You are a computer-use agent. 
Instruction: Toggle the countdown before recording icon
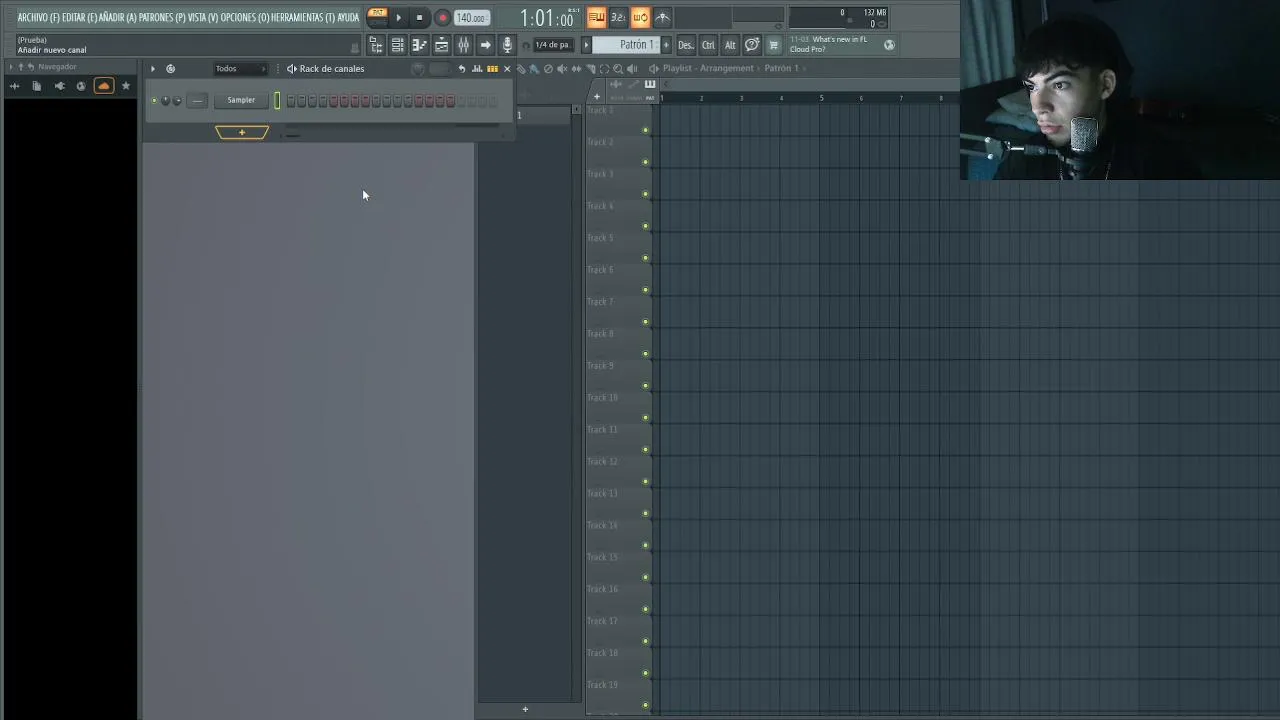coord(618,17)
